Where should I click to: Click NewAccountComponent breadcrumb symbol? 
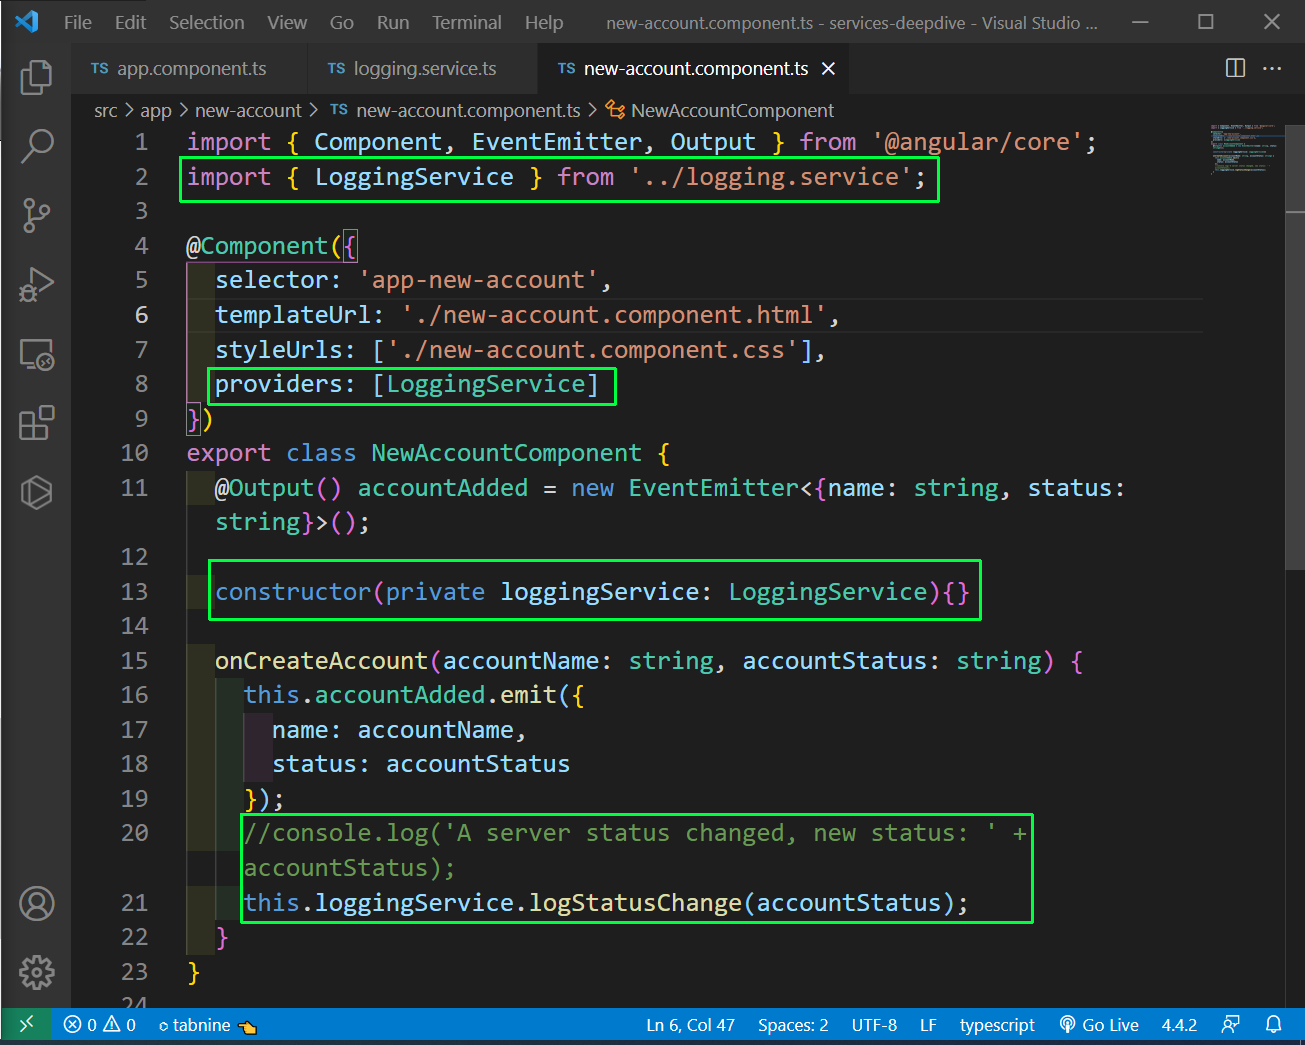(x=732, y=110)
